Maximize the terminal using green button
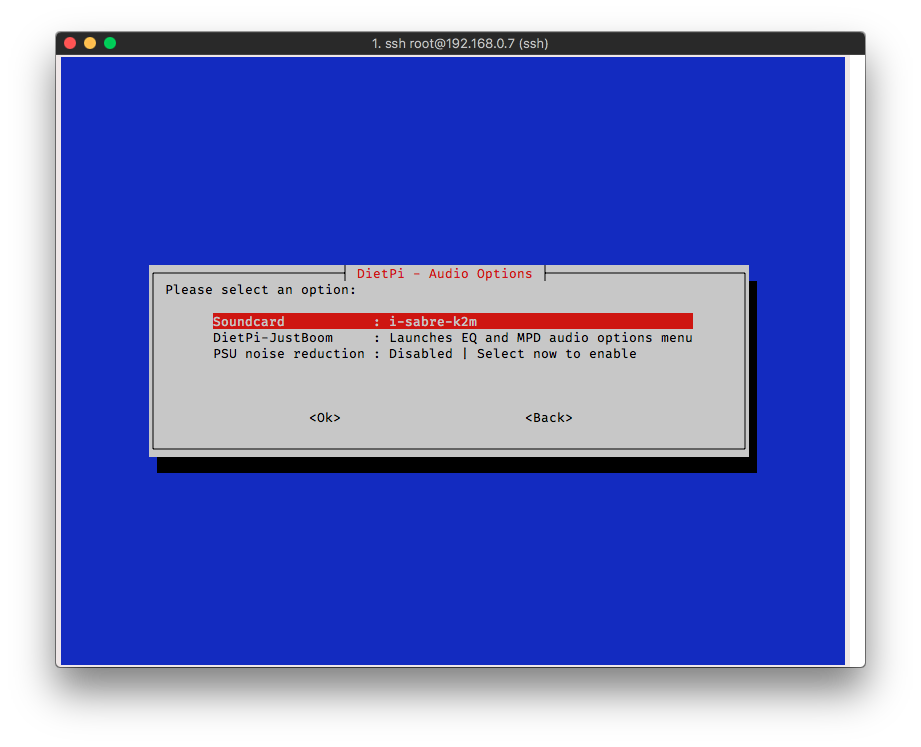 [110, 43]
